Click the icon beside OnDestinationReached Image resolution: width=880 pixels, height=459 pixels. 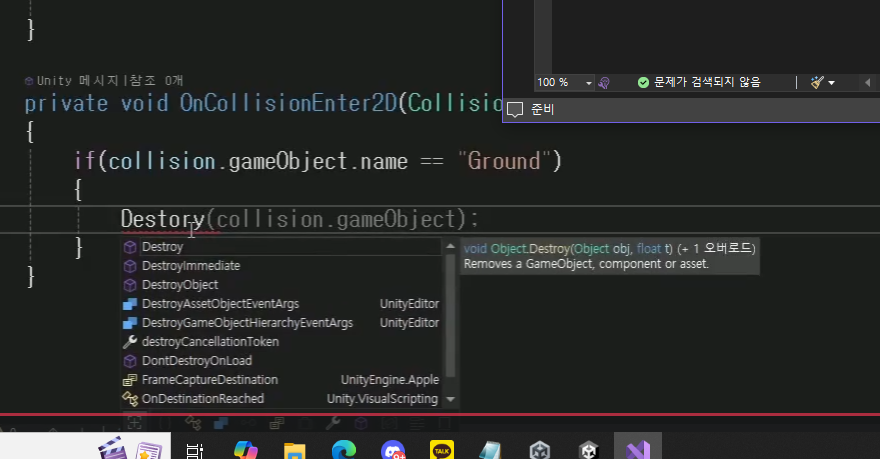(x=130, y=399)
